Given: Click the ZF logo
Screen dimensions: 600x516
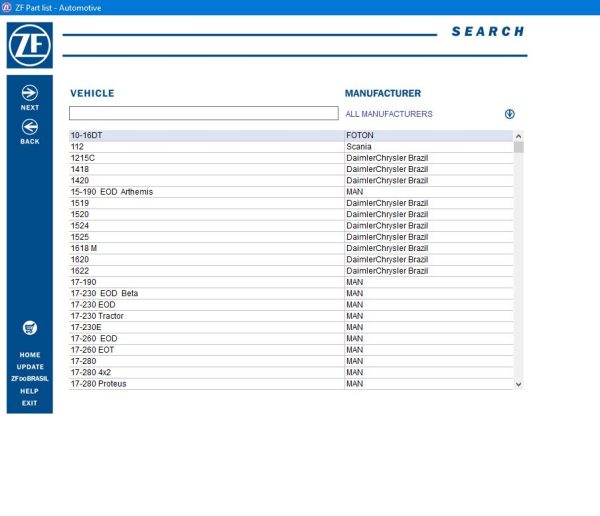Looking at the screenshot, I should (x=30, y=45).
